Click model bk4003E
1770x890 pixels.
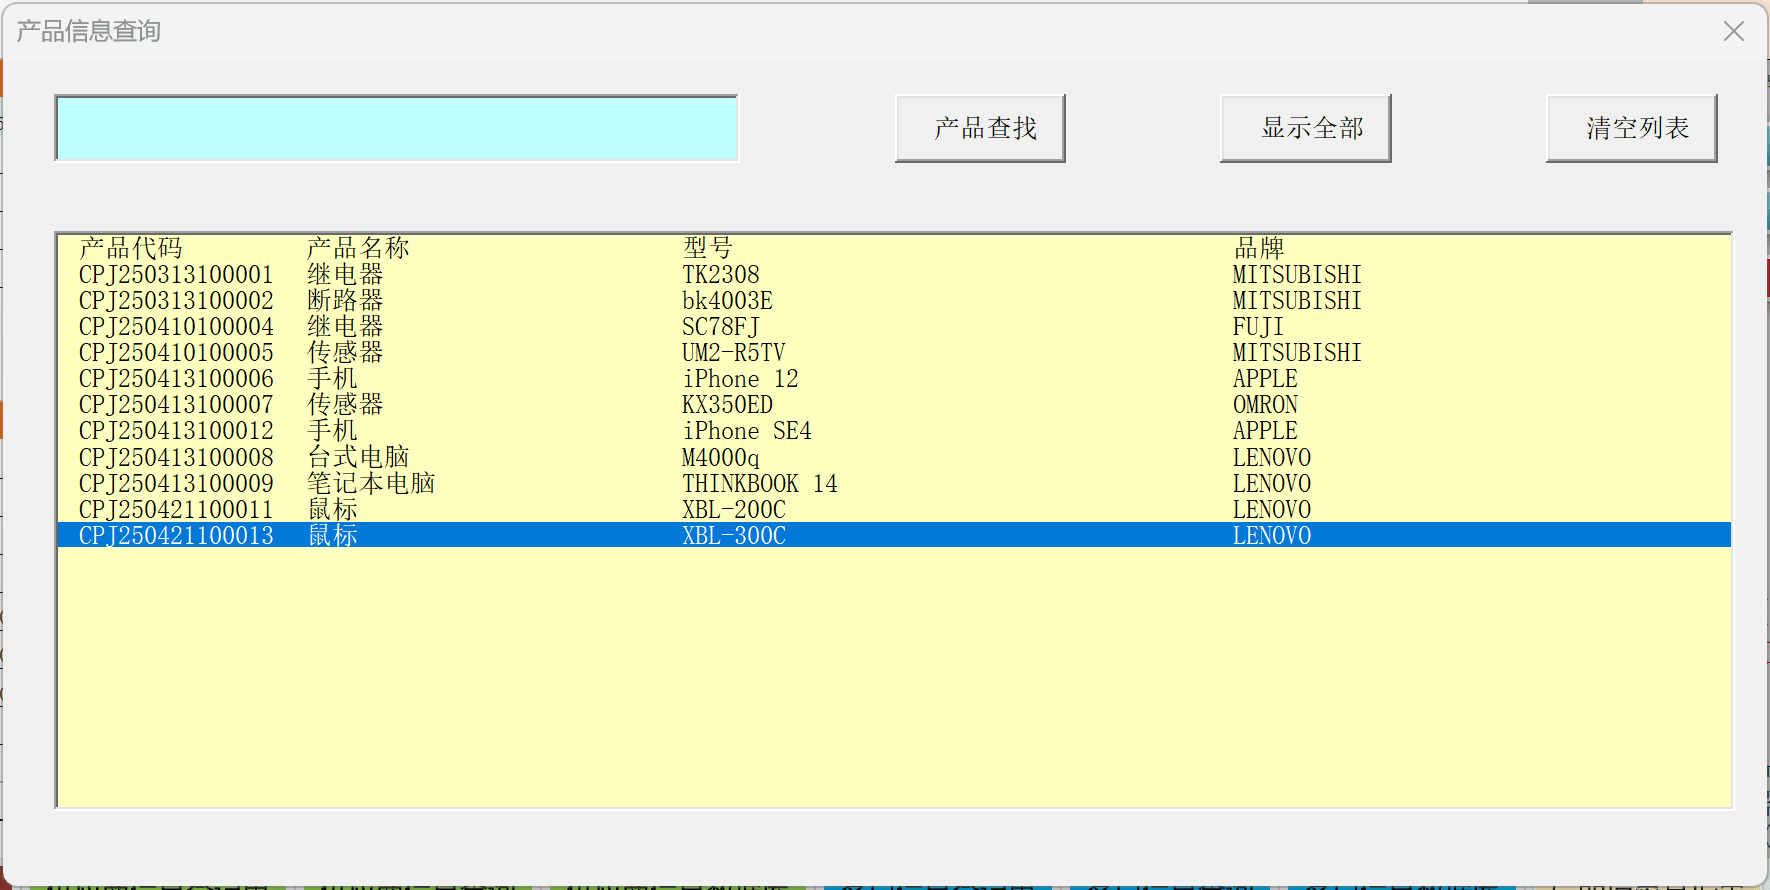728,301
